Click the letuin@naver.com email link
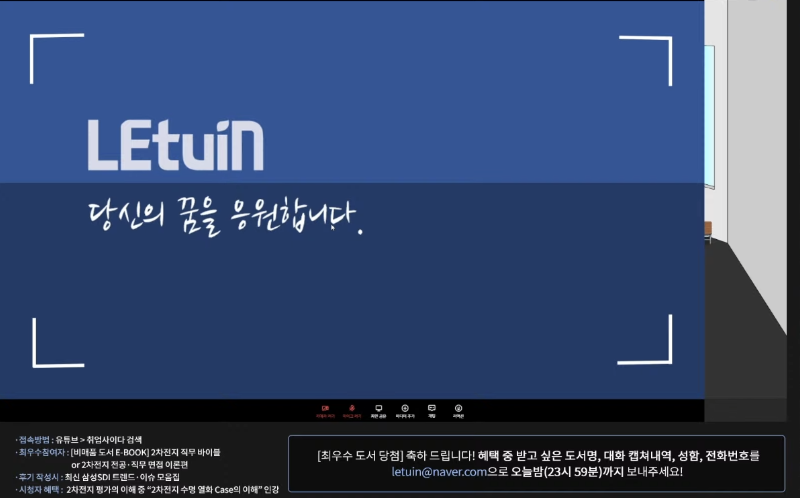Image resolution: width=800 pixels, height=498 pixels. pyautogui.click(x=438, y=471)
